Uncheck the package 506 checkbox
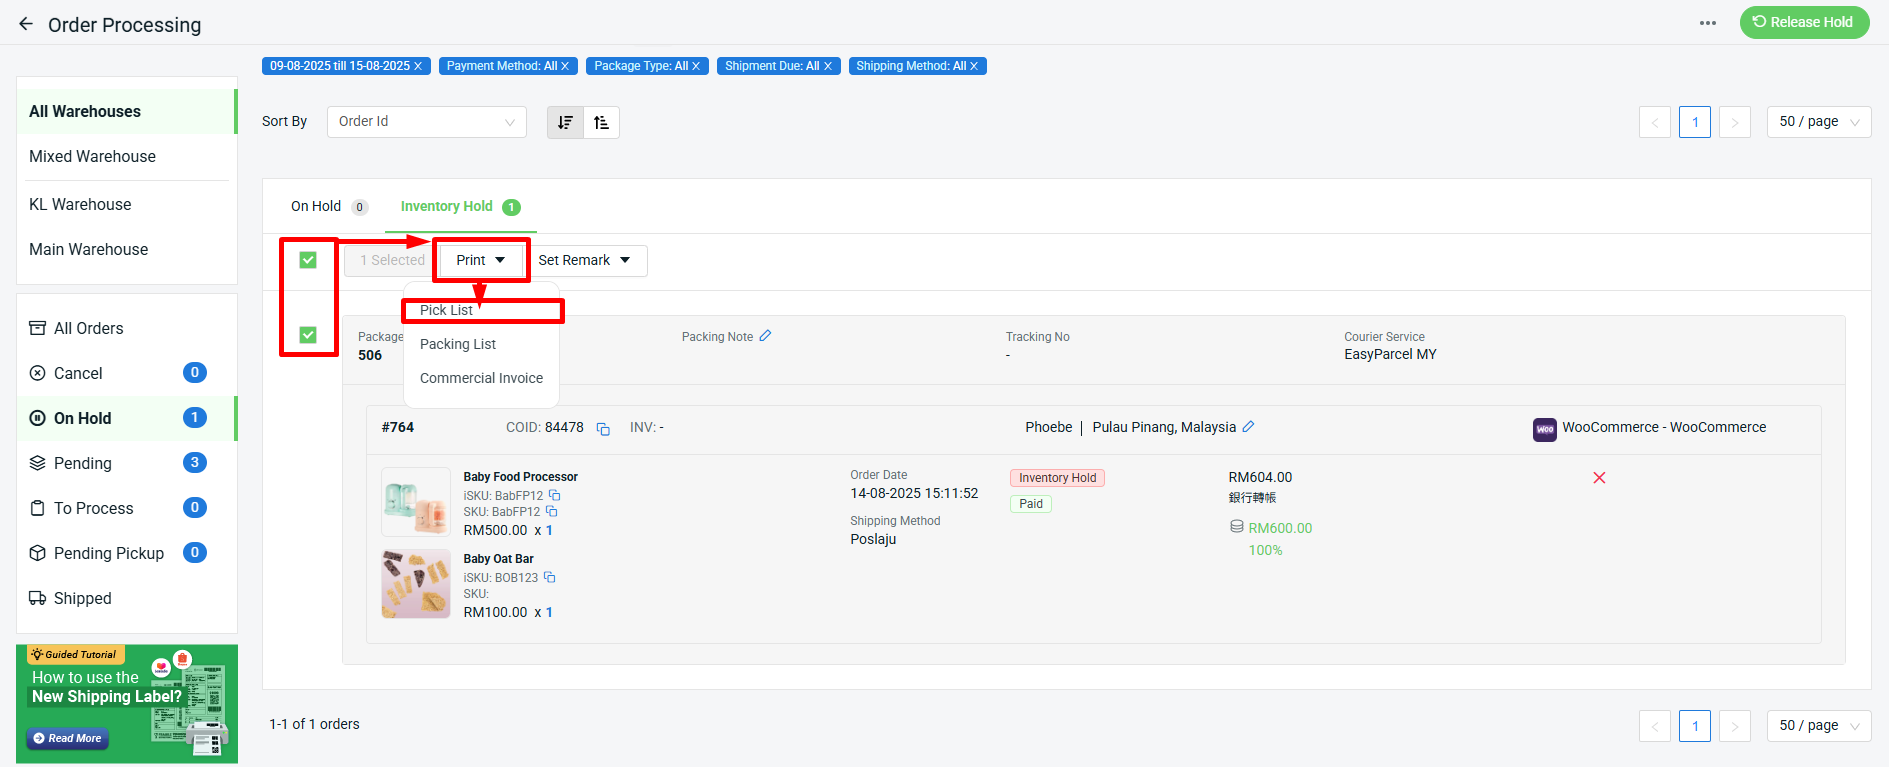 308,335
